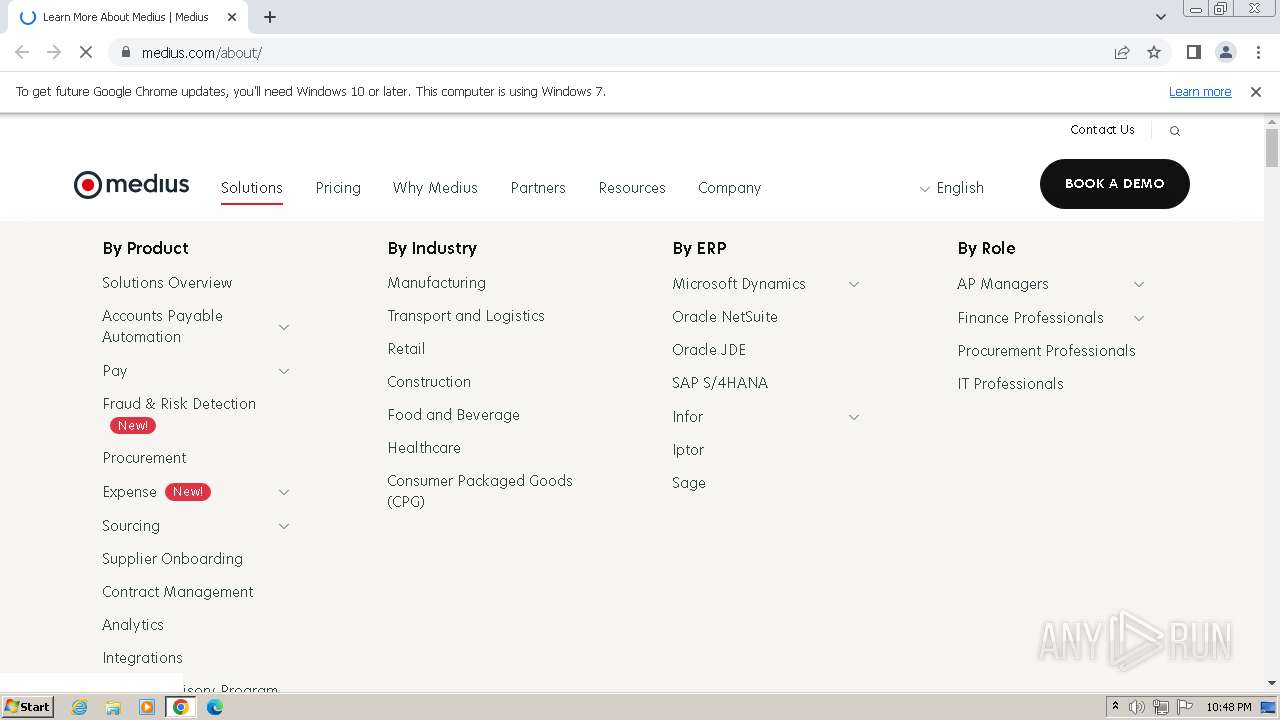This screenshot has width=1280, height=720.
Task: Open the Oracle NetSuite link
Action: tap(724, 317)
